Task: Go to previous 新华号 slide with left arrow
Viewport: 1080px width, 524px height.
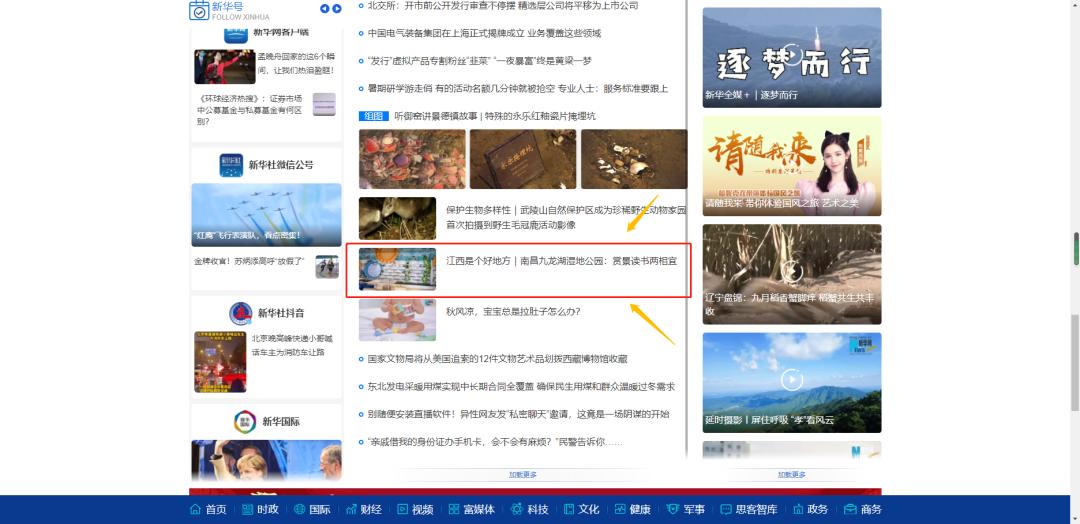Action: 324,9
